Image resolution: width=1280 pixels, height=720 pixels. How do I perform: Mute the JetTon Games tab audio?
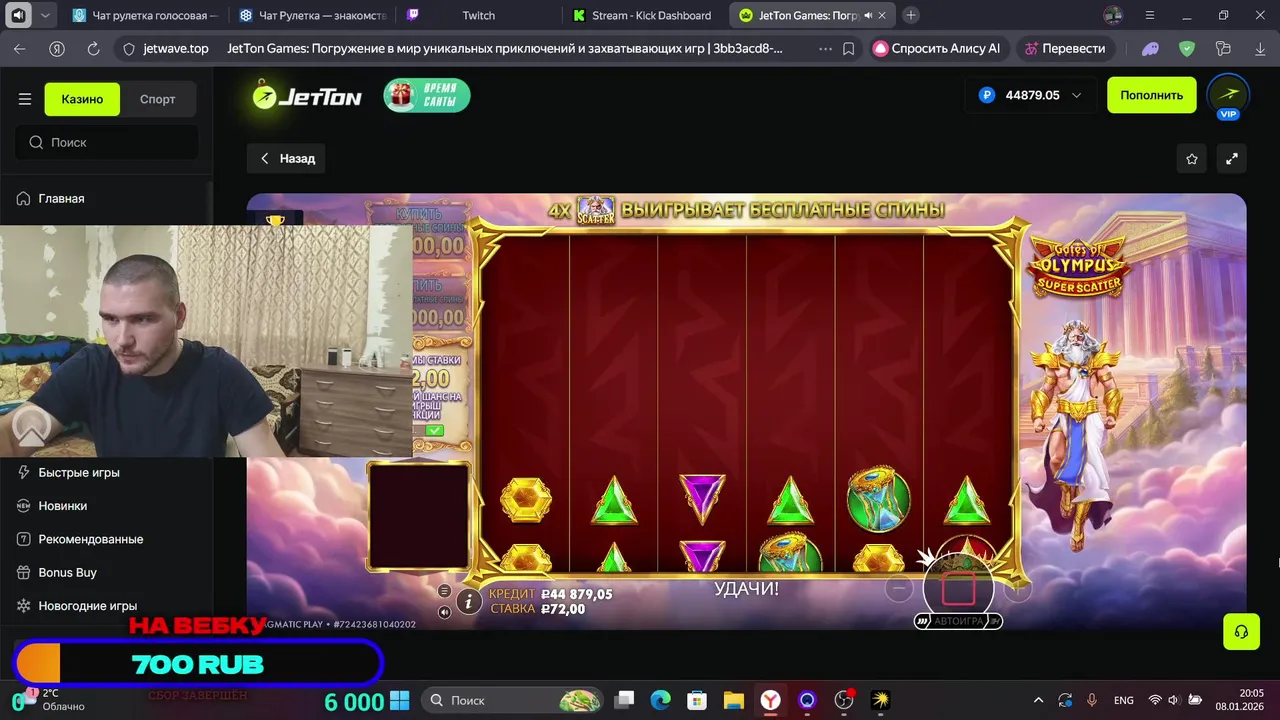pyautogui.click(x=867, y=15)
